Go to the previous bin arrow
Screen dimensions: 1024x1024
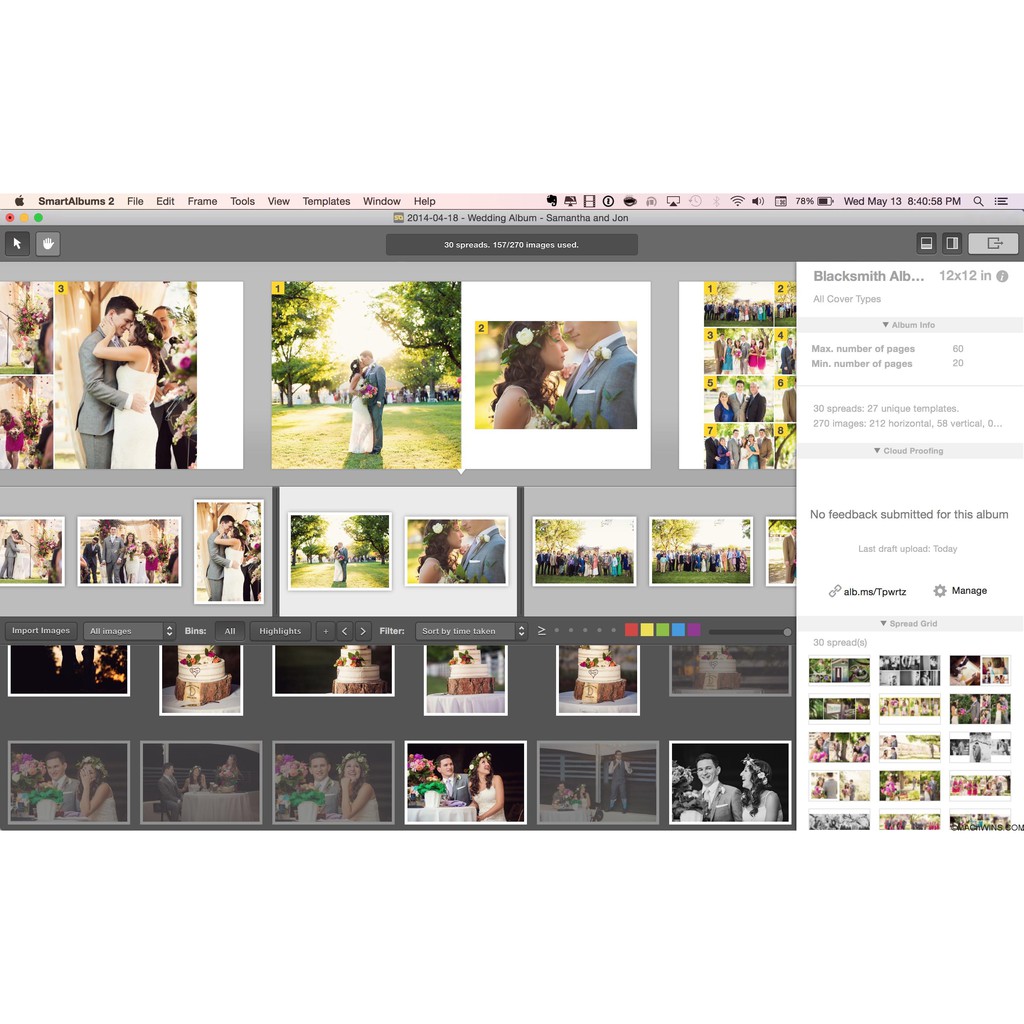(344, 631)
